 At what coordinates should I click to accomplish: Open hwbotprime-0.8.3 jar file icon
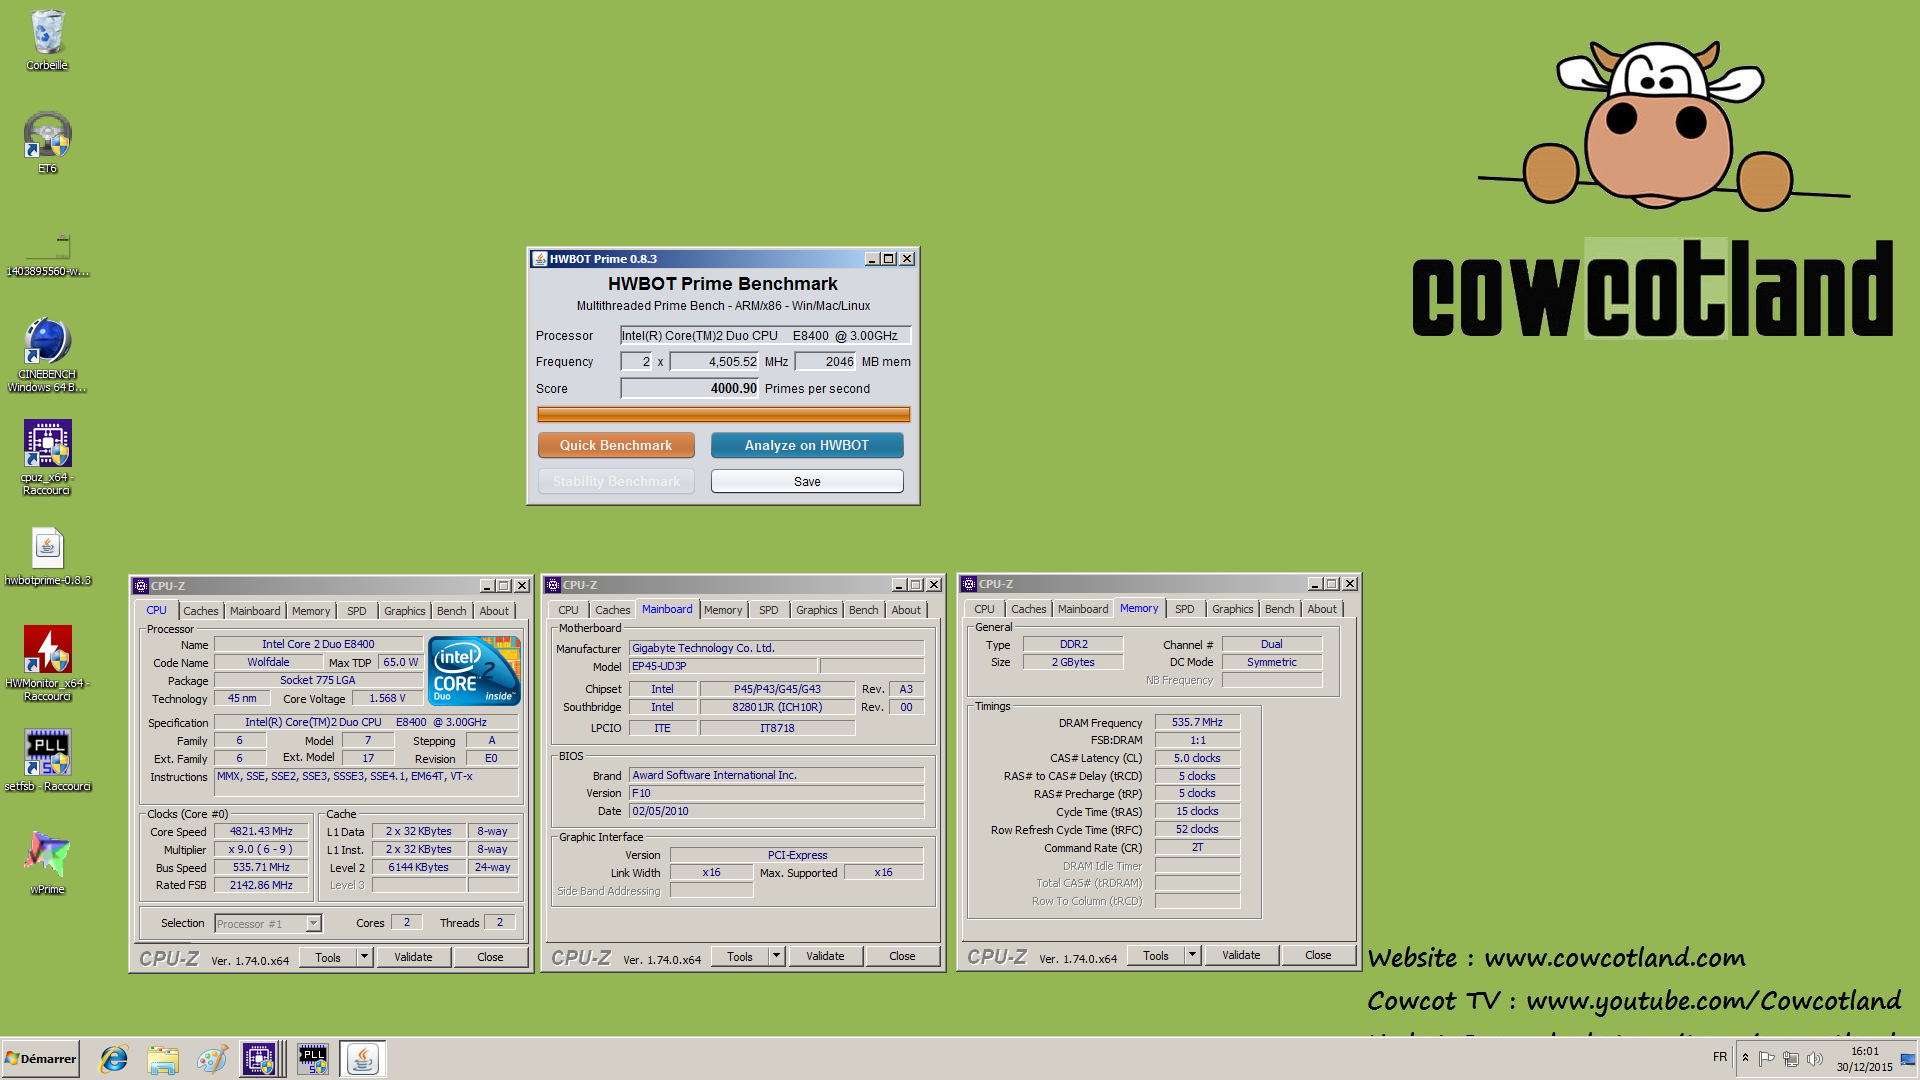47,556
